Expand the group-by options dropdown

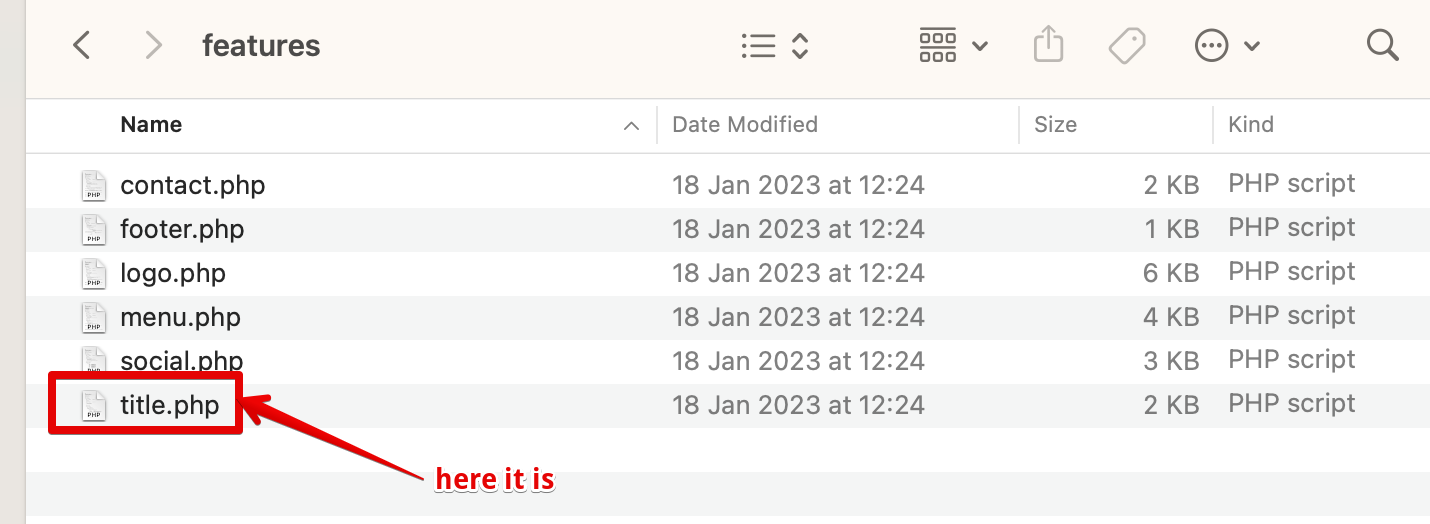(x=953, y=45)
